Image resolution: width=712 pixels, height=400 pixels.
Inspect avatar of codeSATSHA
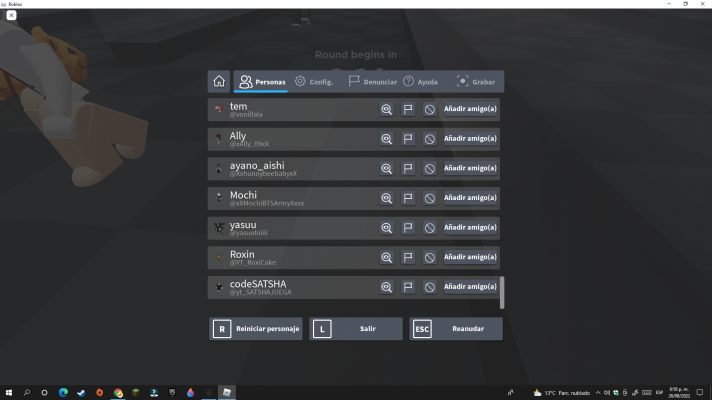coord(386,287)
